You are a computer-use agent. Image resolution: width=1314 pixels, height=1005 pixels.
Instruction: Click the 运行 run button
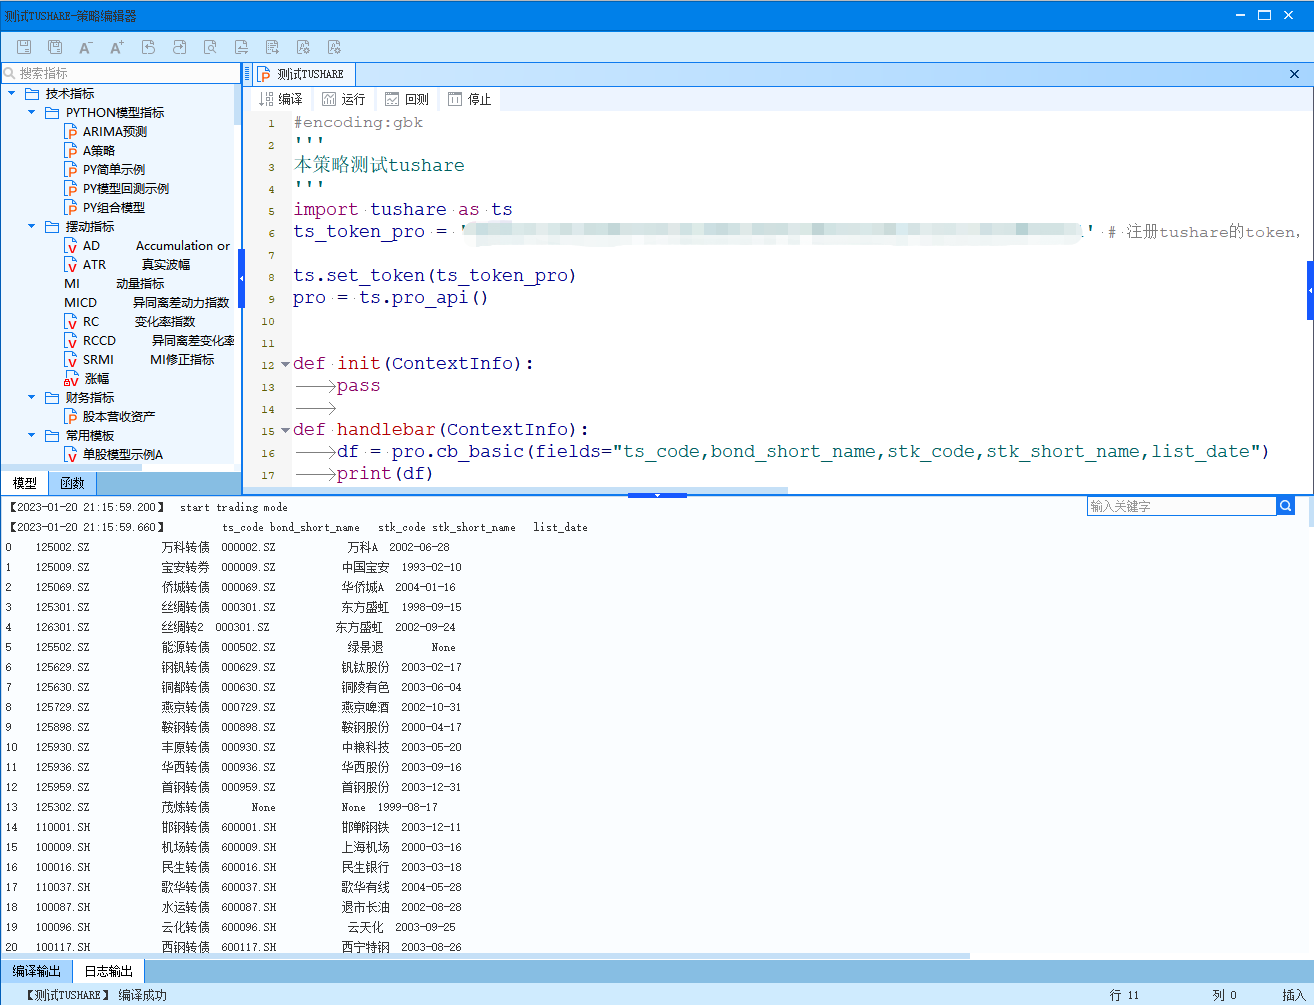(343, 99)
